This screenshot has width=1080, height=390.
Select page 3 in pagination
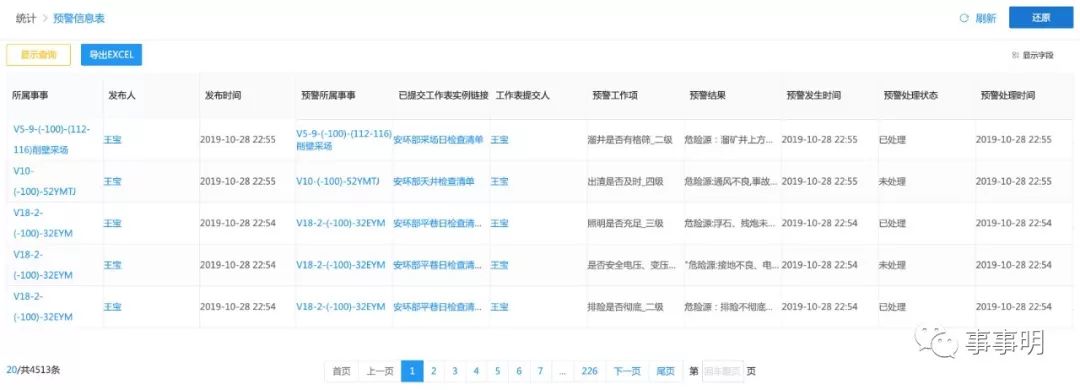tap(455, 371)
